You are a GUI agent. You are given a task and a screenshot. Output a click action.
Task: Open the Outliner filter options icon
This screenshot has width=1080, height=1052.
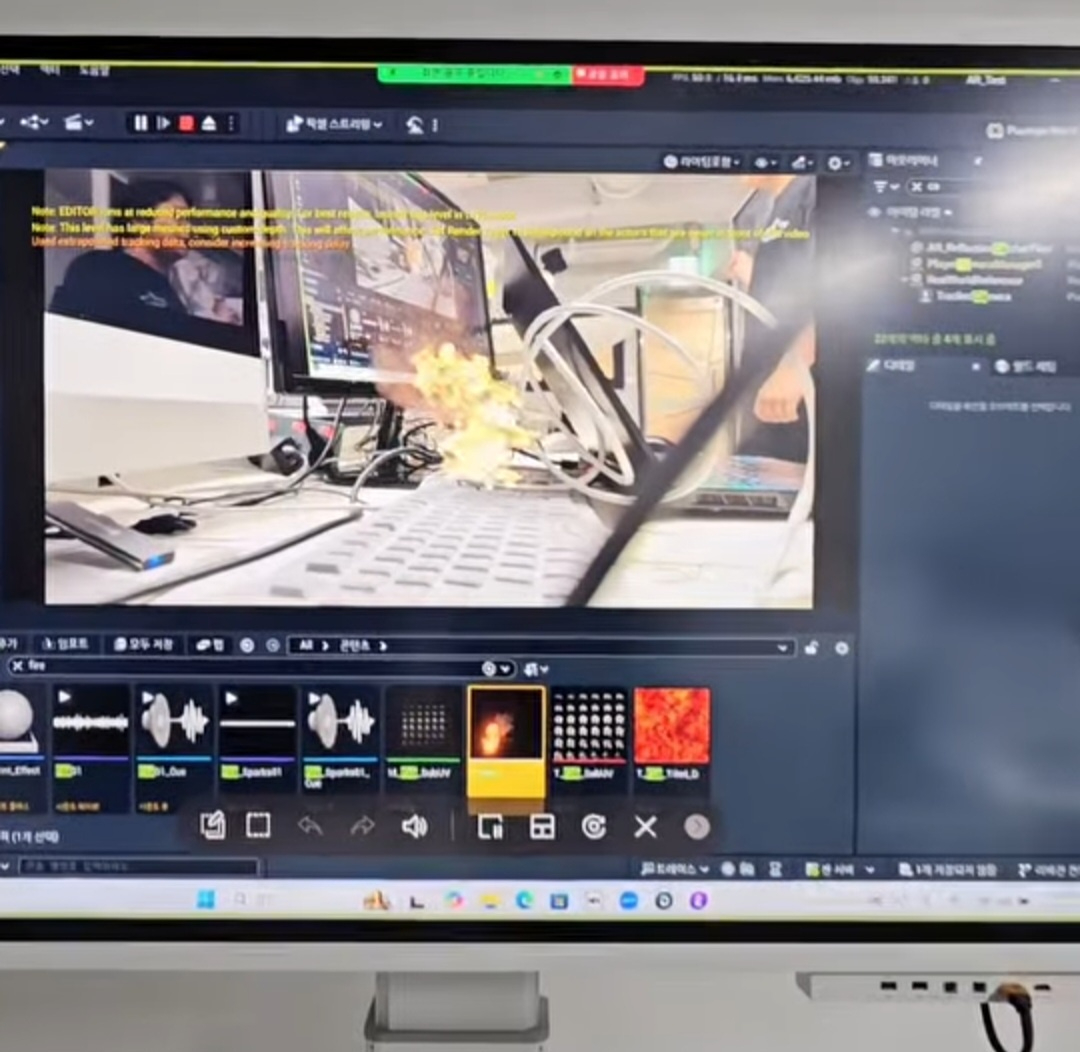[x=883, y=187]
